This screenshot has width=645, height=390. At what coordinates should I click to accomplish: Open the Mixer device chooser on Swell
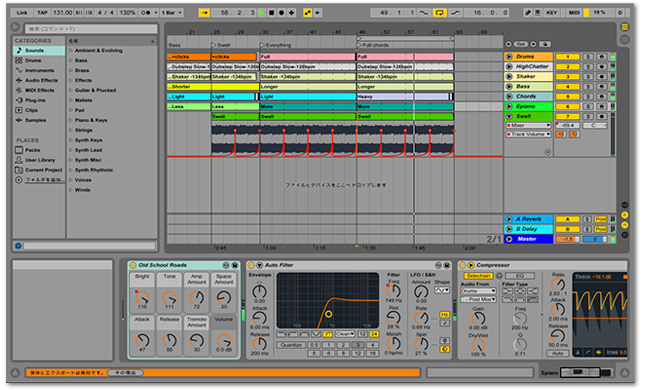click(x=528, y=125)
